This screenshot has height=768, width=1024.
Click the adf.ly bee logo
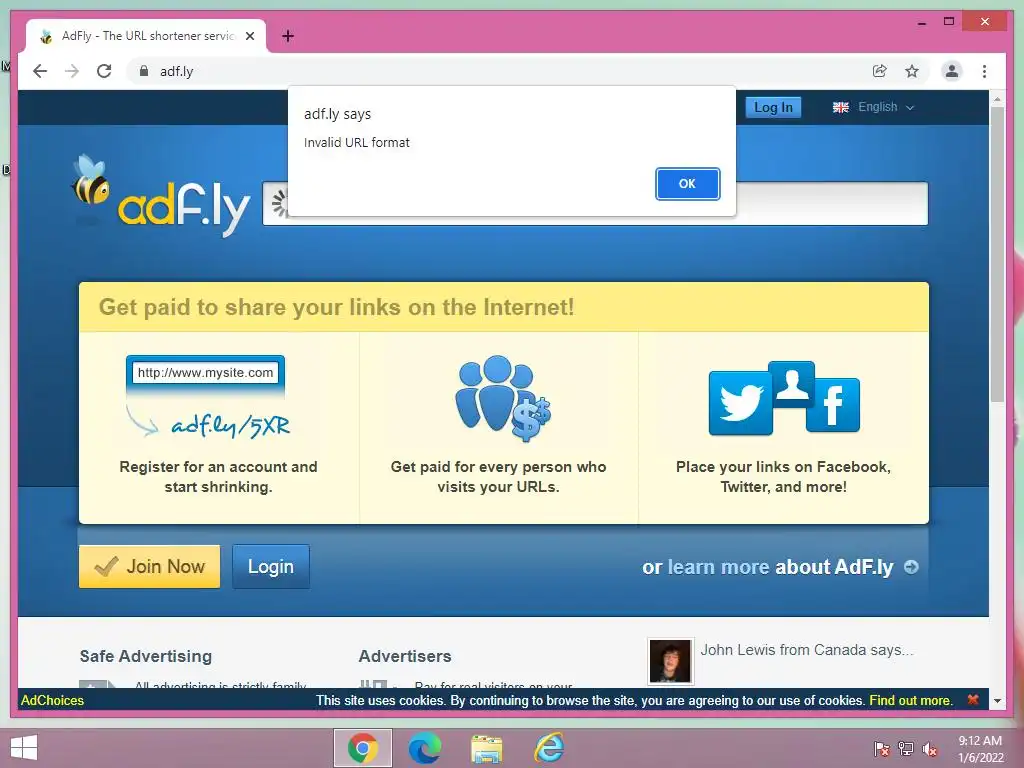pyautogui.click(x=160, y=196)
